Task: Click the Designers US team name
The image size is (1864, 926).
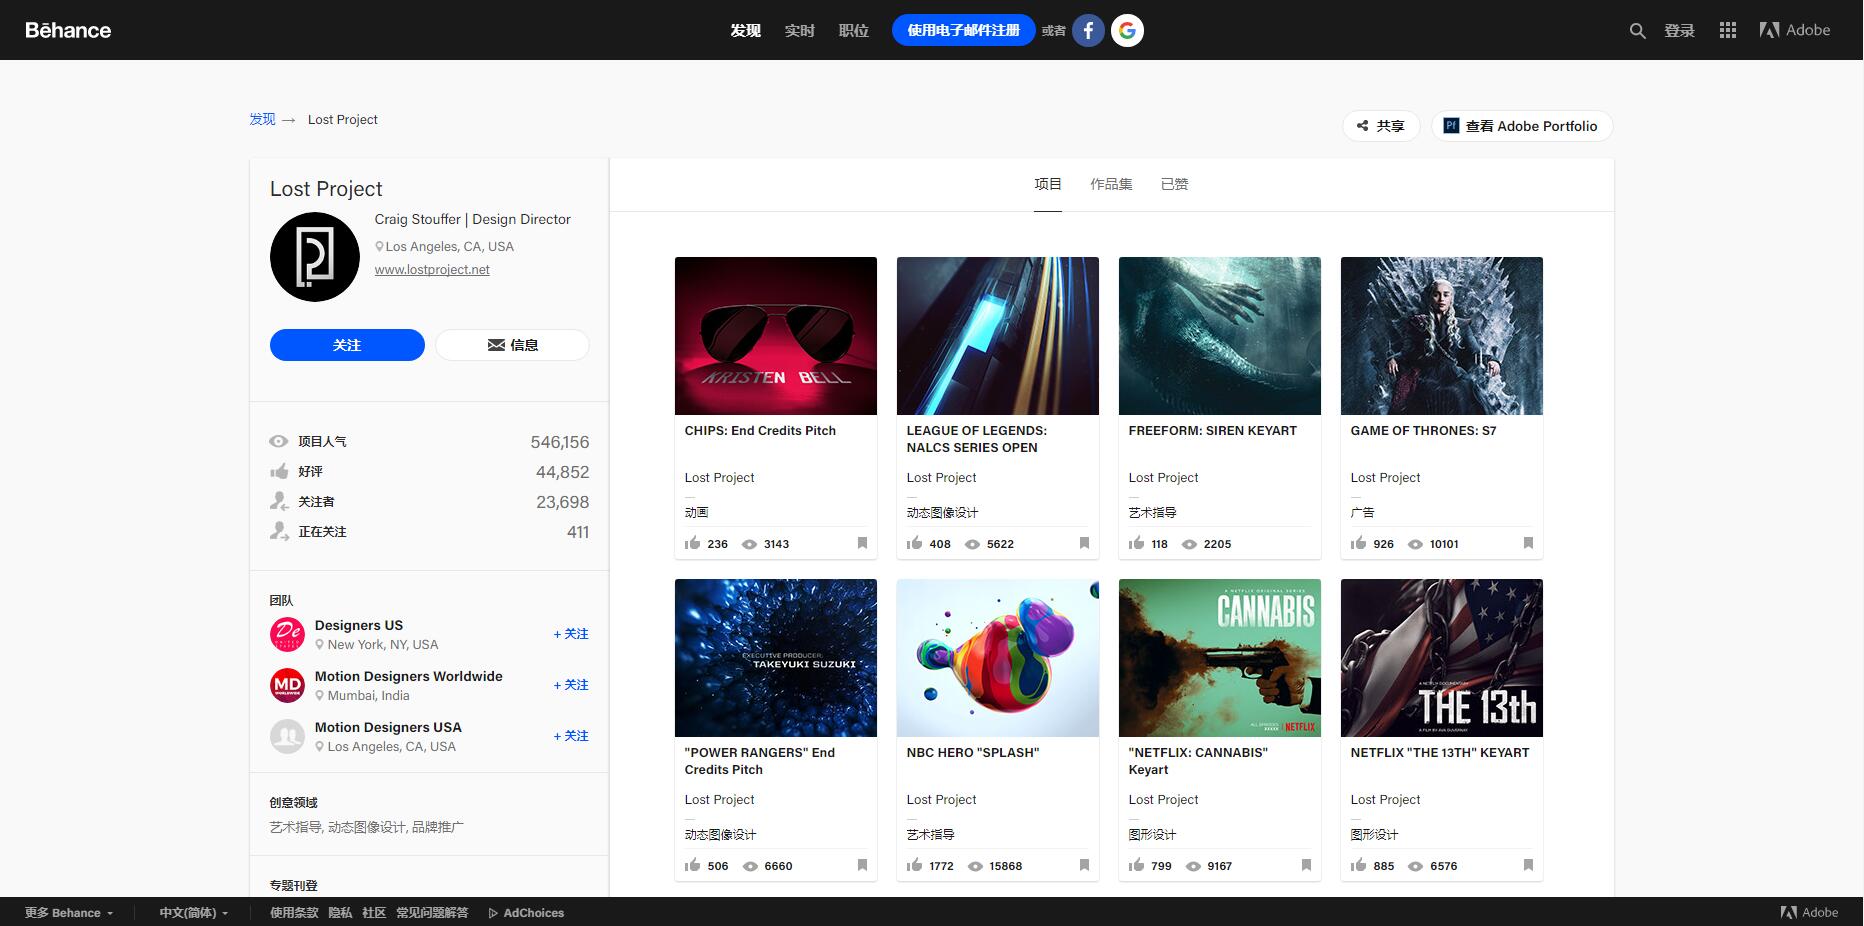Action: coord(359,626)
